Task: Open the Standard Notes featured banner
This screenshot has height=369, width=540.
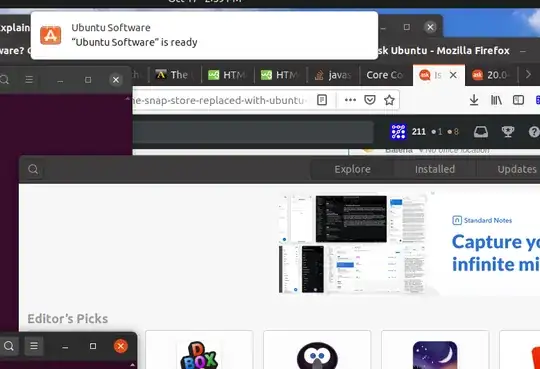Action: [409, 244]
